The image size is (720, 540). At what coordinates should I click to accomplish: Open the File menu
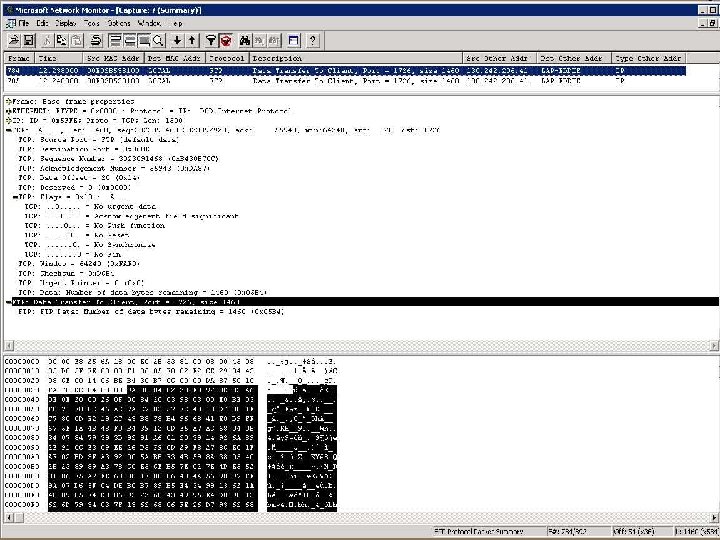[x=24, y=23]
